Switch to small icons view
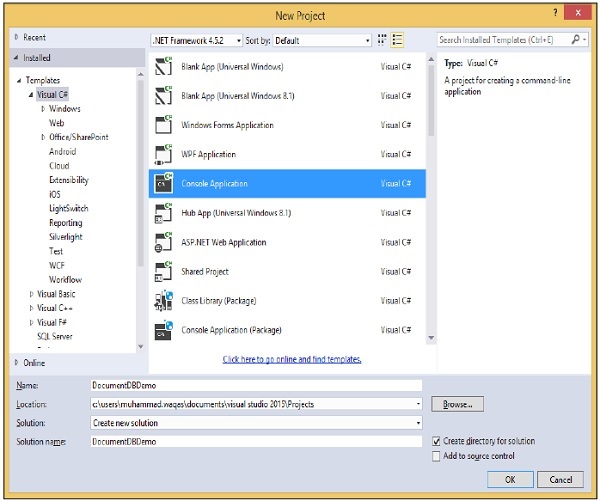Screen dimensions: 600x501 pyautogui.click(x=382, y=40)
